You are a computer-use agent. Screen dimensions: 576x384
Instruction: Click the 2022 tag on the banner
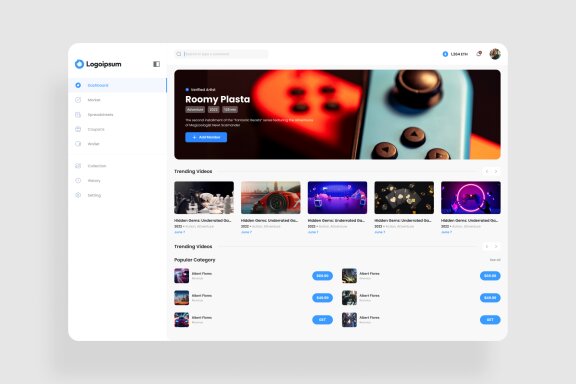213,110
